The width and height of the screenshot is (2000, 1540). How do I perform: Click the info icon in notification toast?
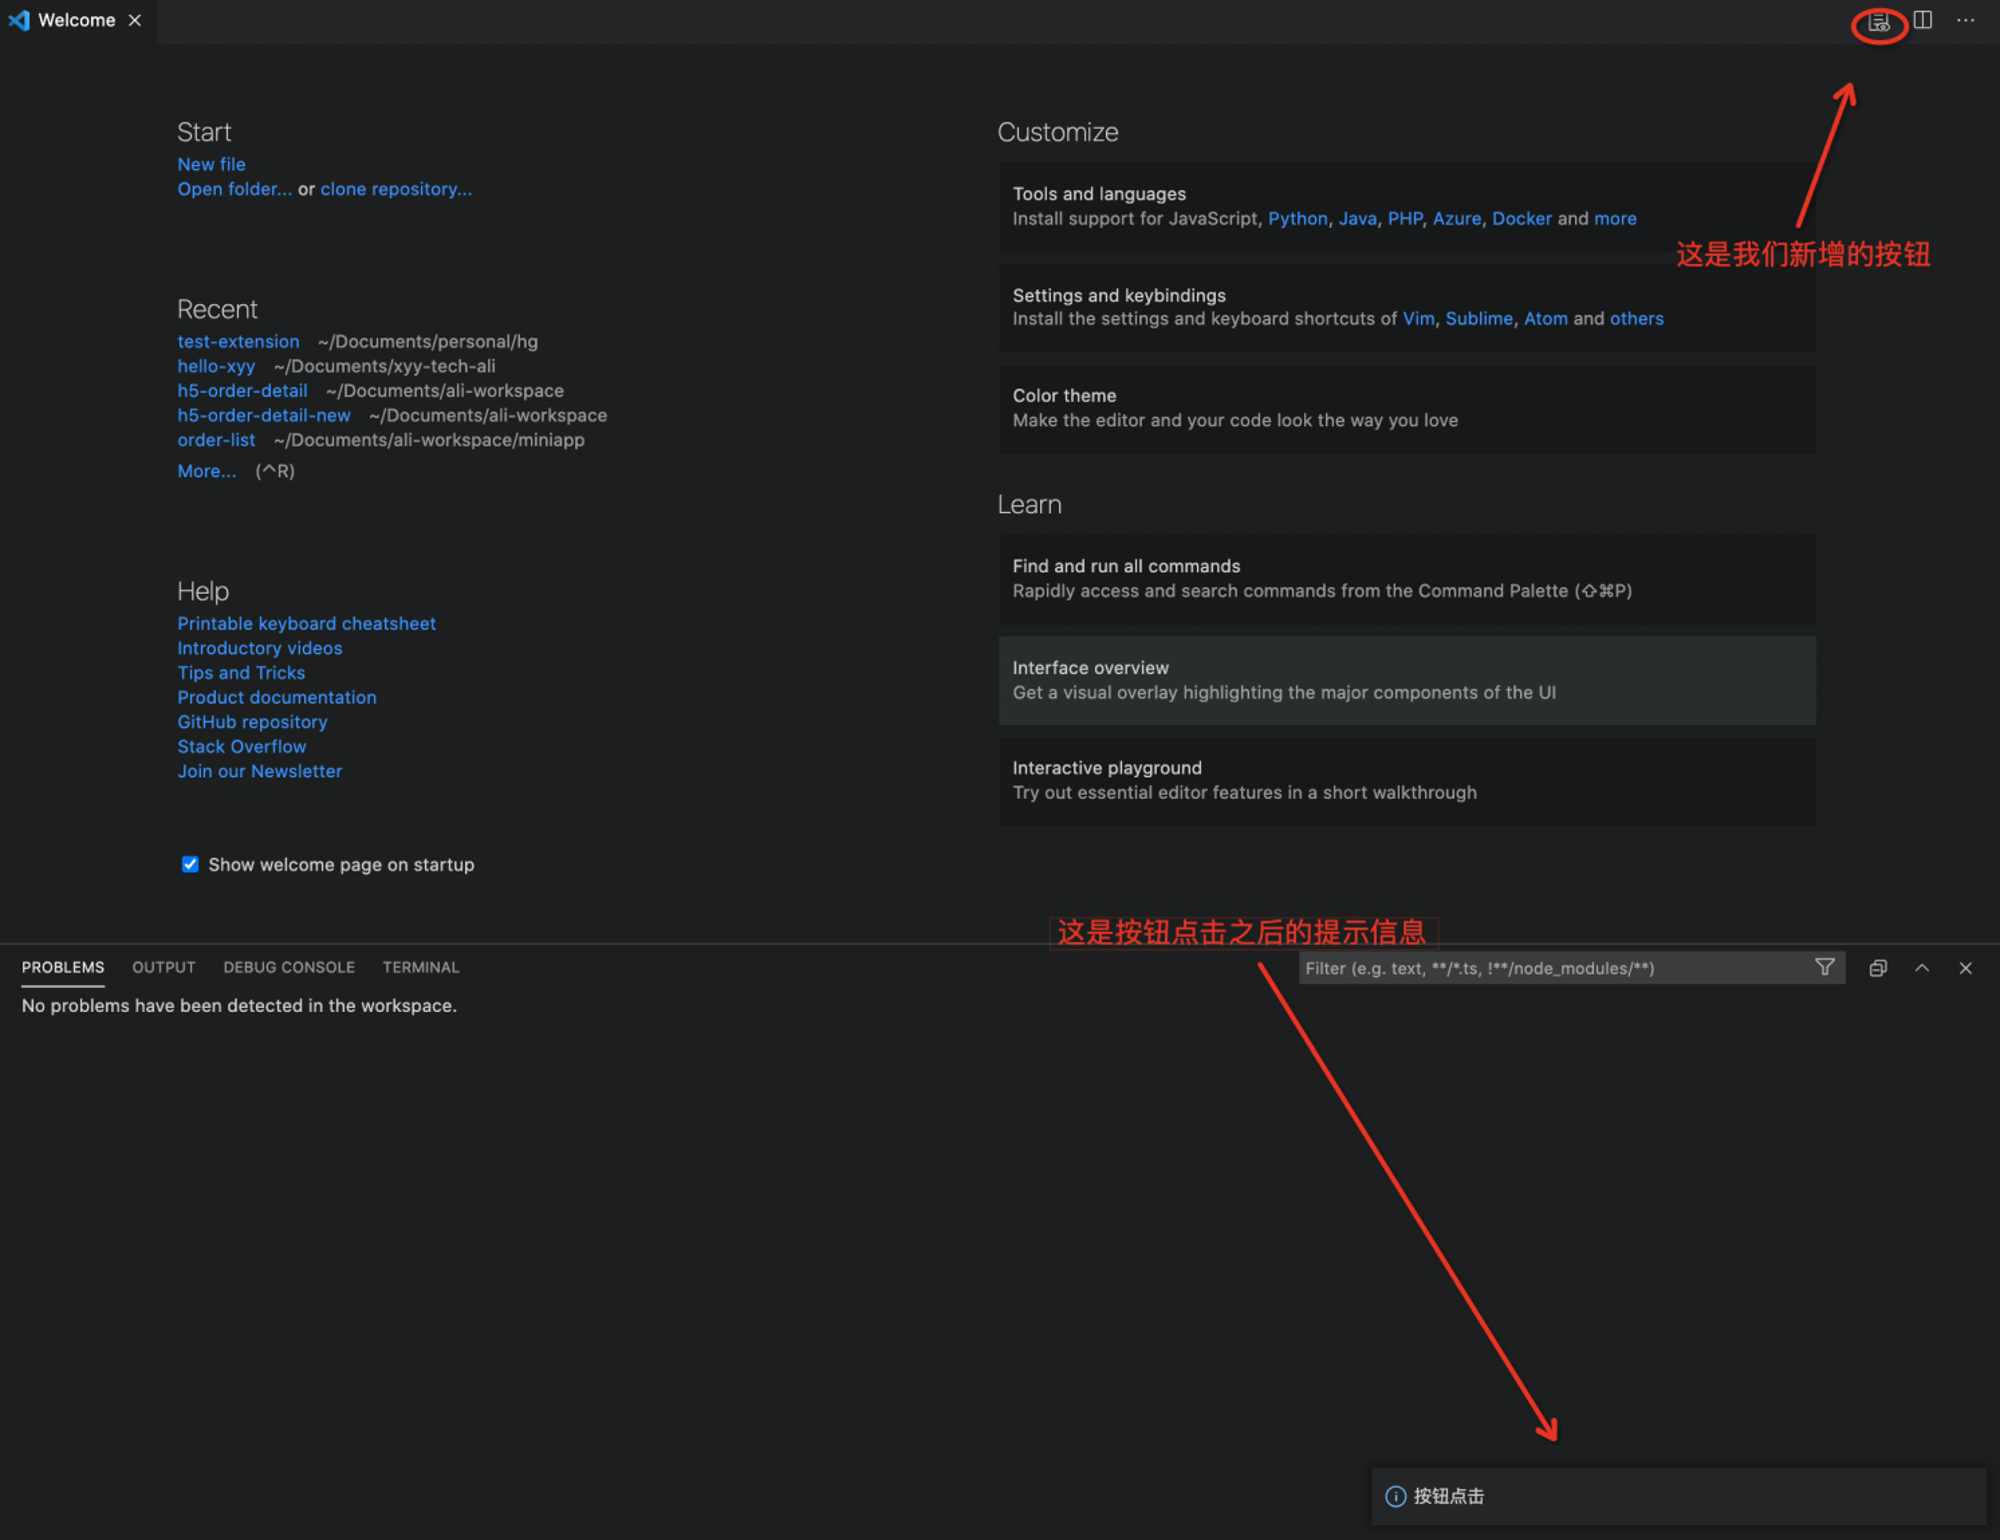coord(1395,1496)
